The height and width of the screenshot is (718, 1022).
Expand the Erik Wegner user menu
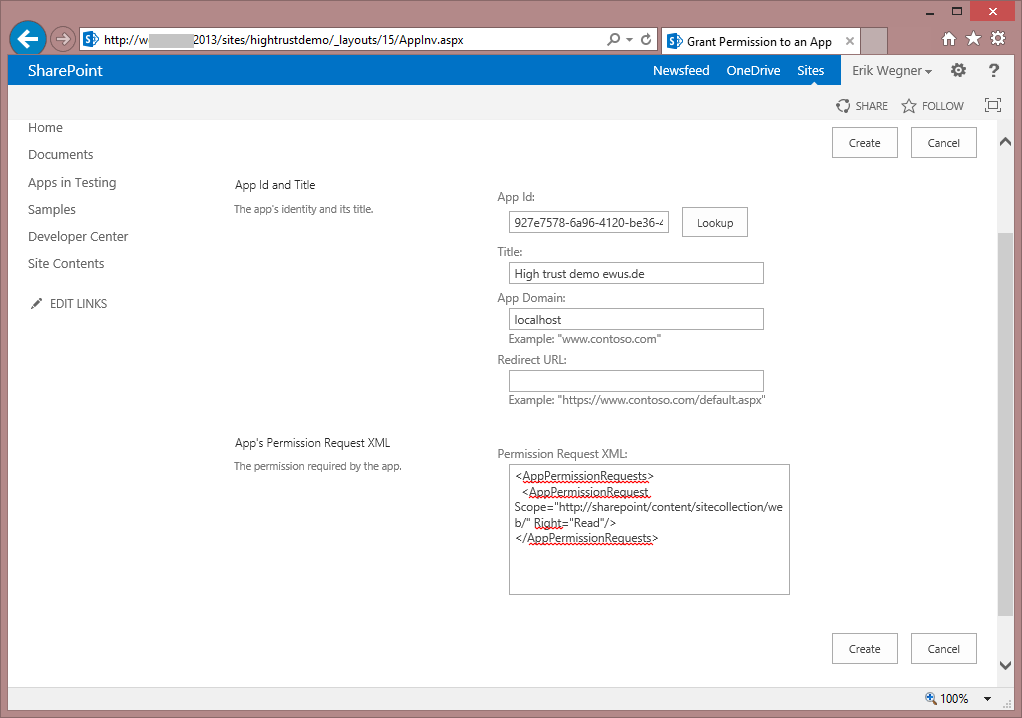891,71
